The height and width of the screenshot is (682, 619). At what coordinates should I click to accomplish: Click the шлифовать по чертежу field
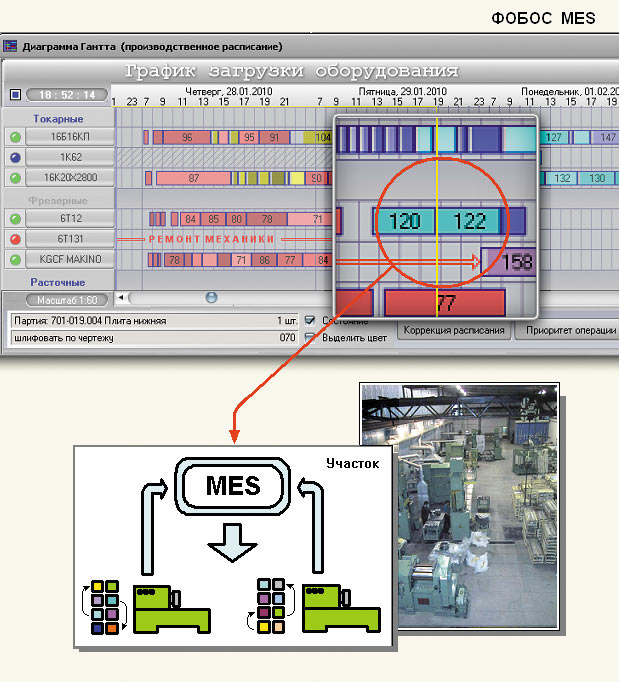click(155, 338)
